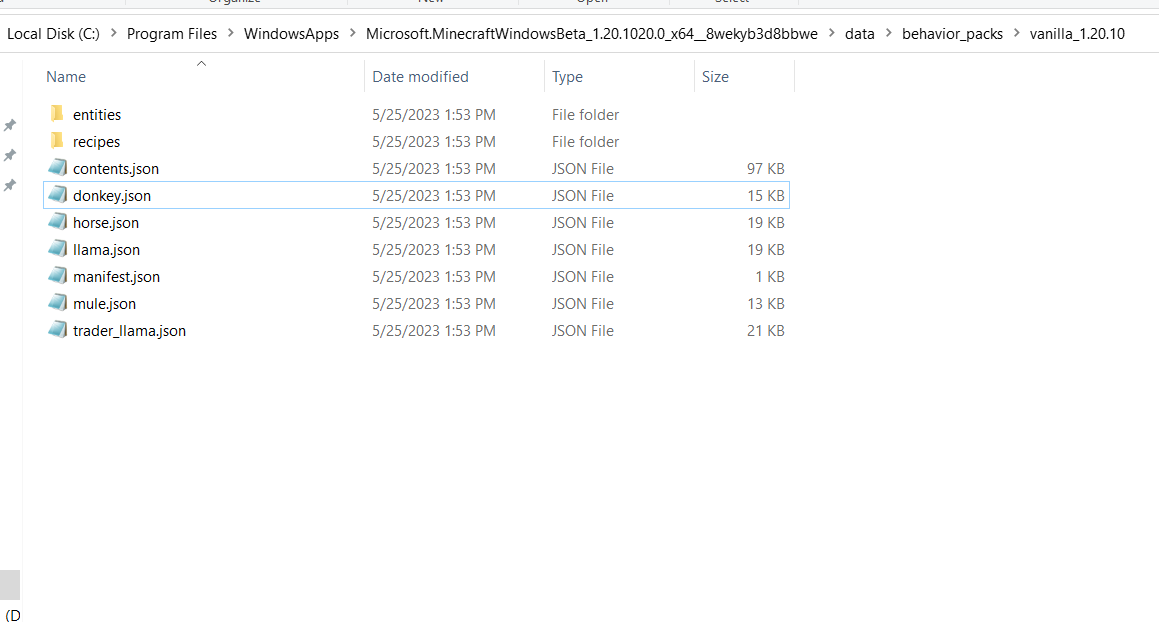Open the entities folder icon
Screen dimensions: 1159x622
pos(57,114)
